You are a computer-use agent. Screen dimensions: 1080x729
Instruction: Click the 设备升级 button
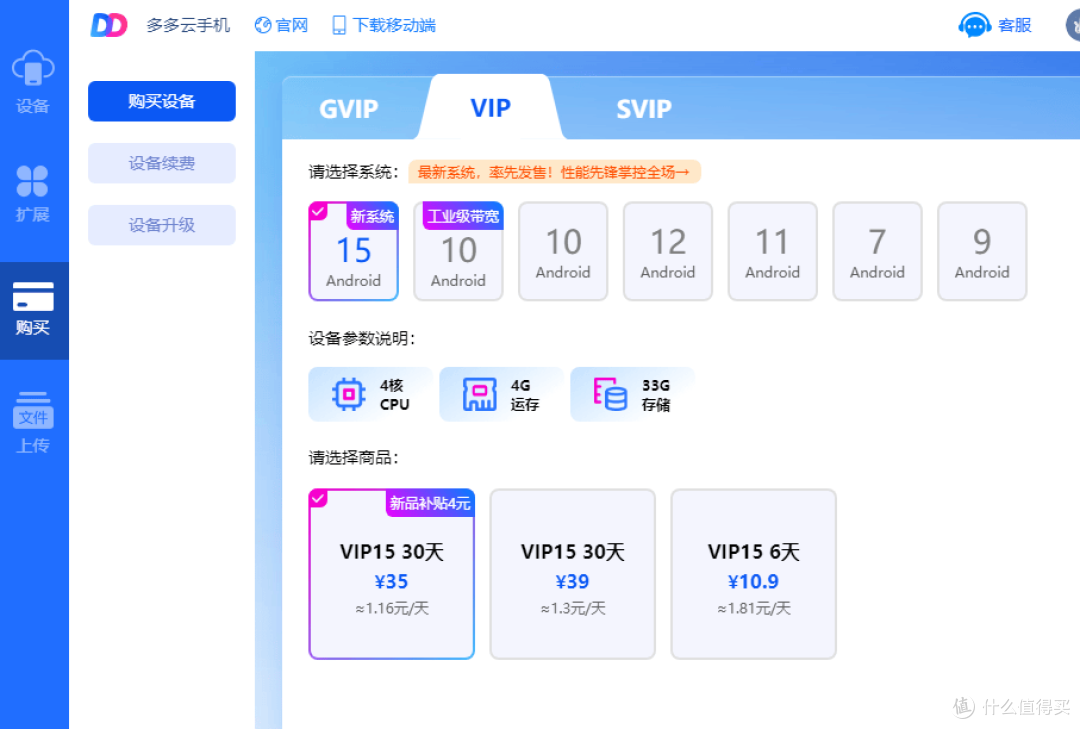point(162,225)
